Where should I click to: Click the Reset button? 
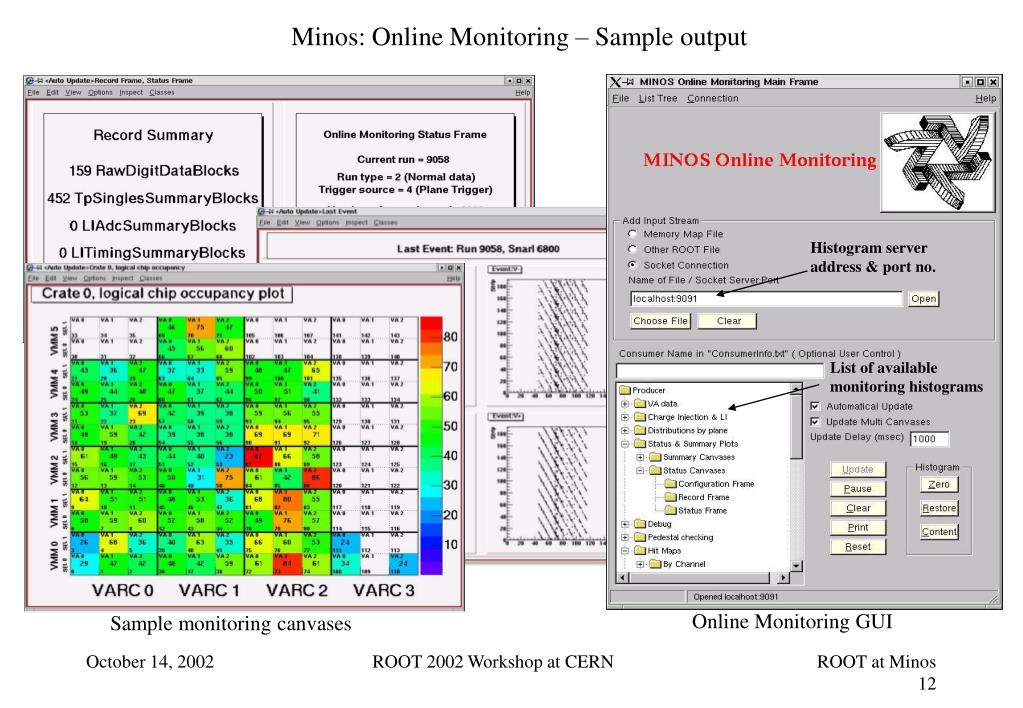tap(857, 547)
